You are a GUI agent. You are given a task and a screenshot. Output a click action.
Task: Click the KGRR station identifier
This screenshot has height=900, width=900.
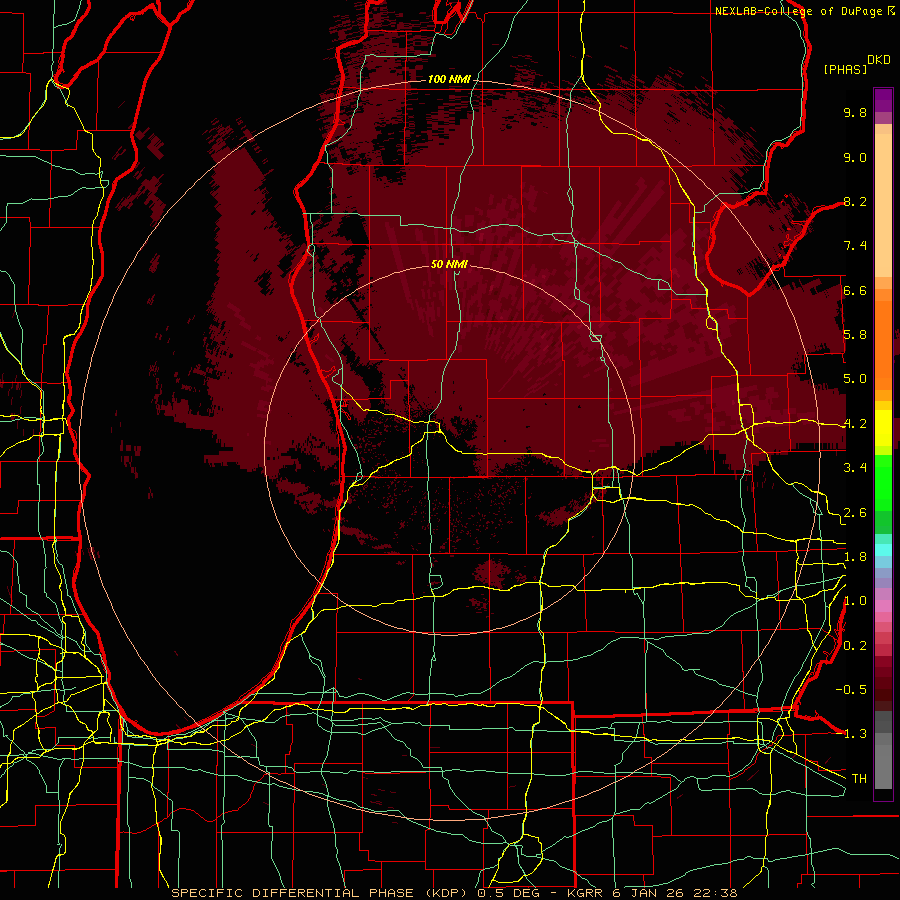pyautogui.click(x=585, y=893)
